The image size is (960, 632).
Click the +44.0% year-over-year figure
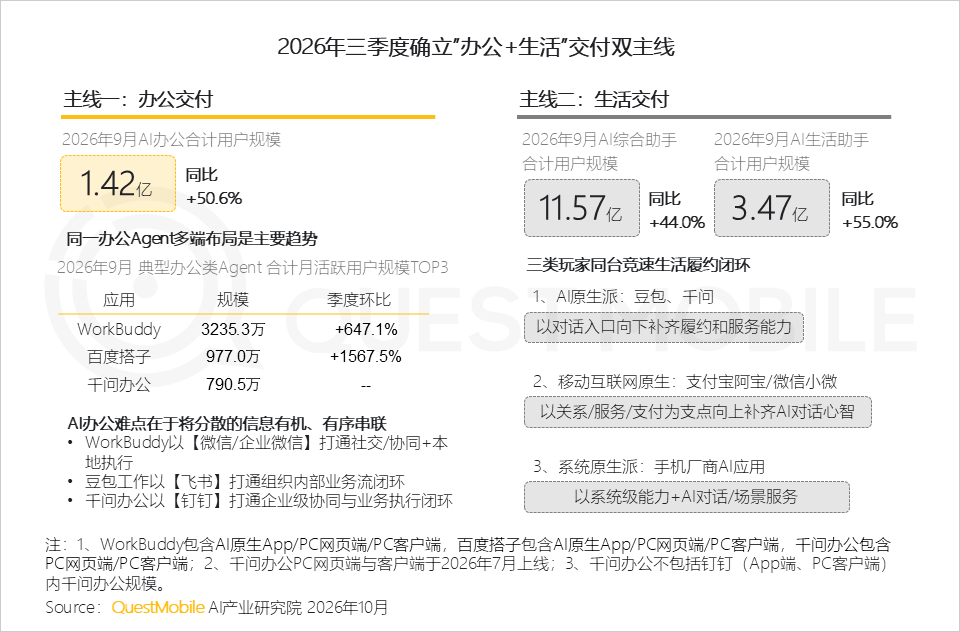[x=677, y=222]
